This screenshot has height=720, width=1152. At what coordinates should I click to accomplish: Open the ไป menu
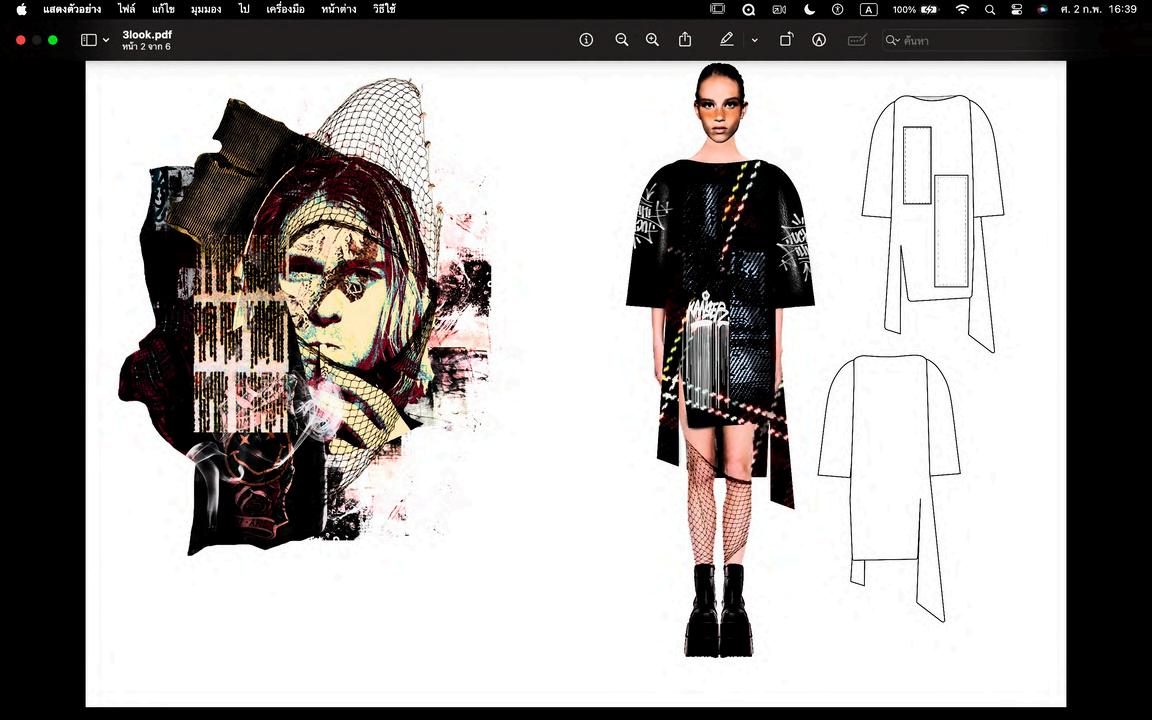[244, 10]
